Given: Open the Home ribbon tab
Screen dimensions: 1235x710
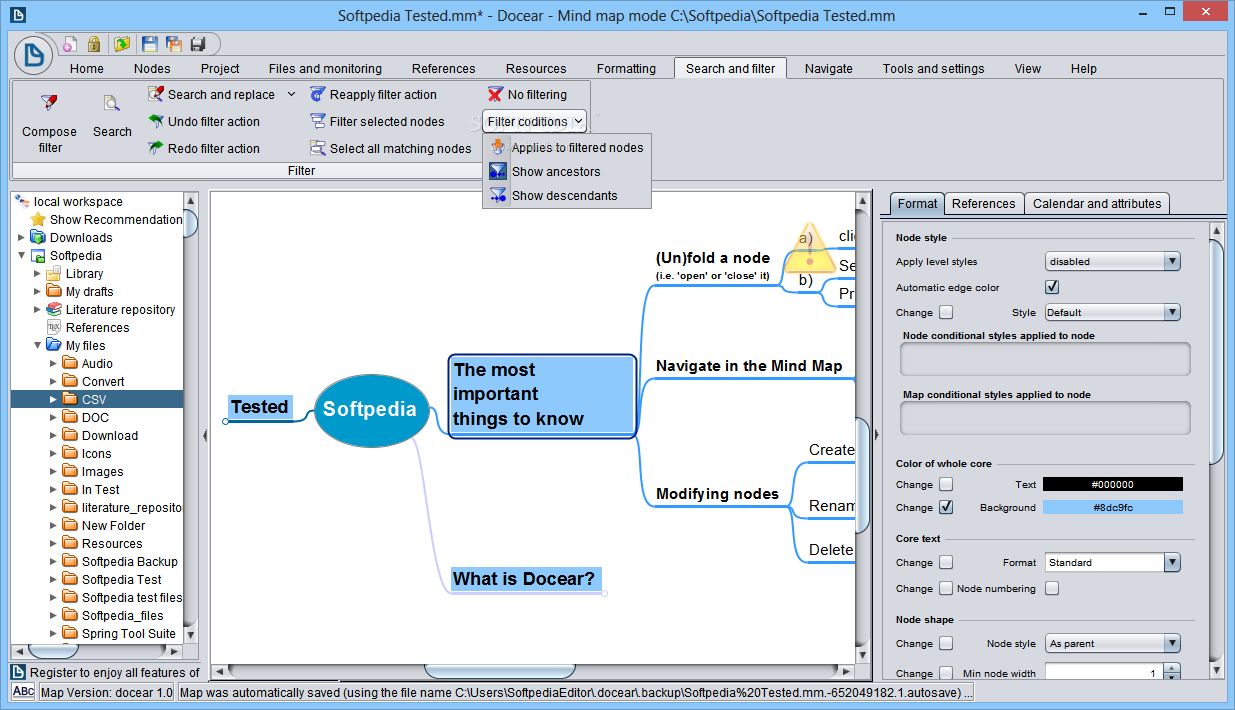Looking at the screenshot, I should 87,69.
